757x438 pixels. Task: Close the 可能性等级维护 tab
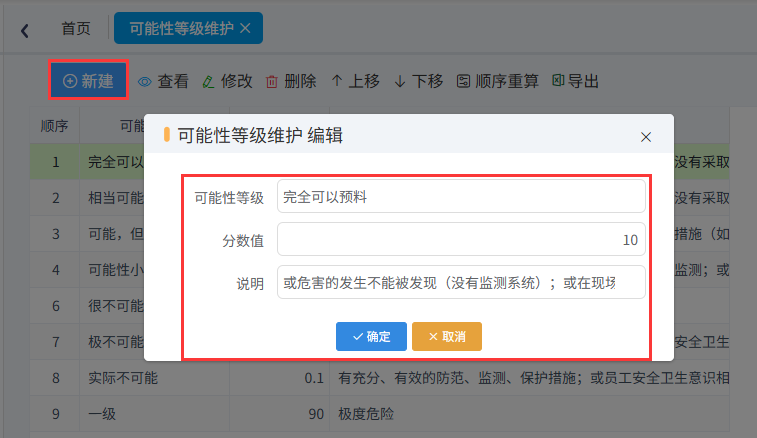(245, 28)
